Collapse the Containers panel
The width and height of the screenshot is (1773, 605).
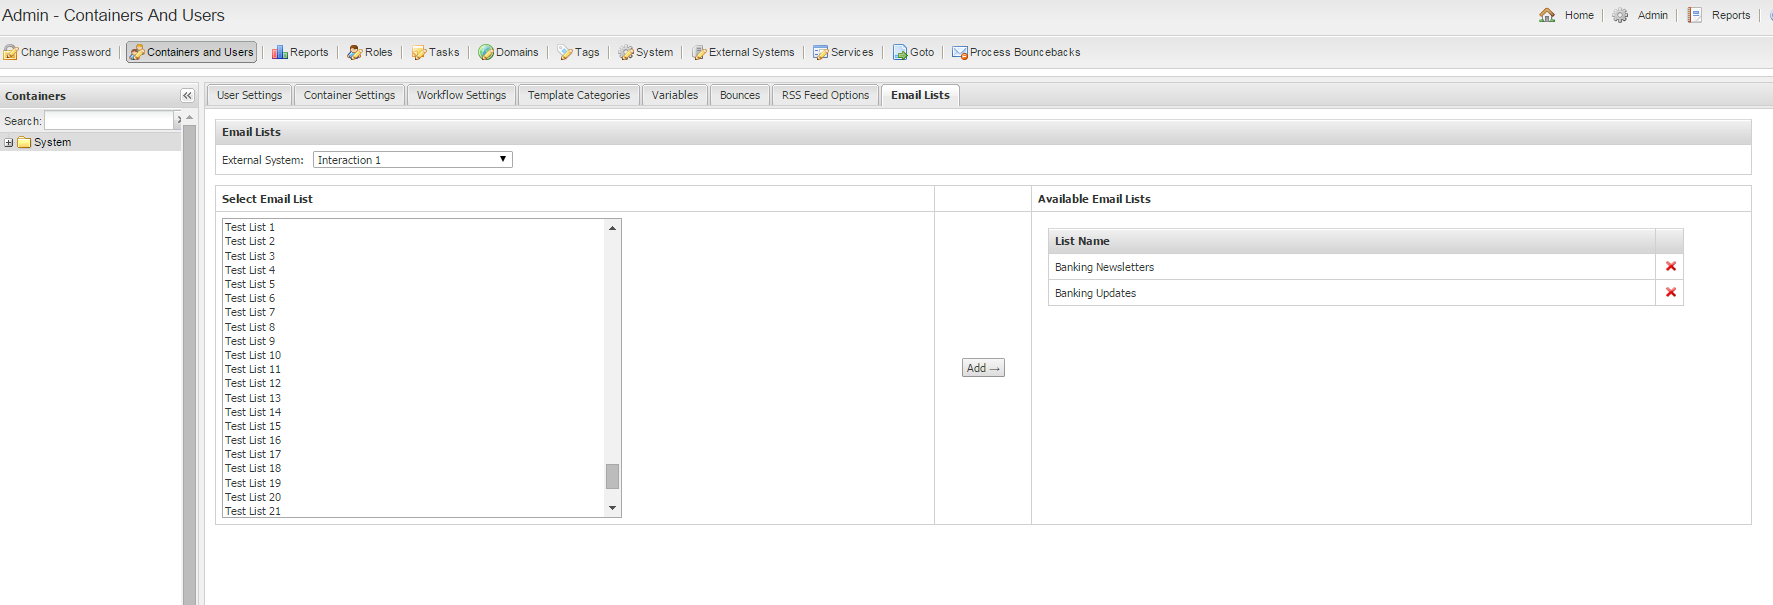187,96
